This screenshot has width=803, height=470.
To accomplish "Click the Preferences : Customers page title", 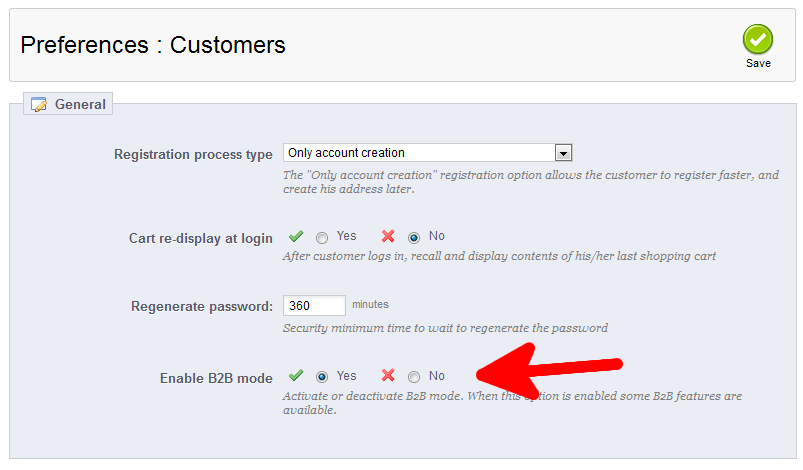I will [153, 45].
